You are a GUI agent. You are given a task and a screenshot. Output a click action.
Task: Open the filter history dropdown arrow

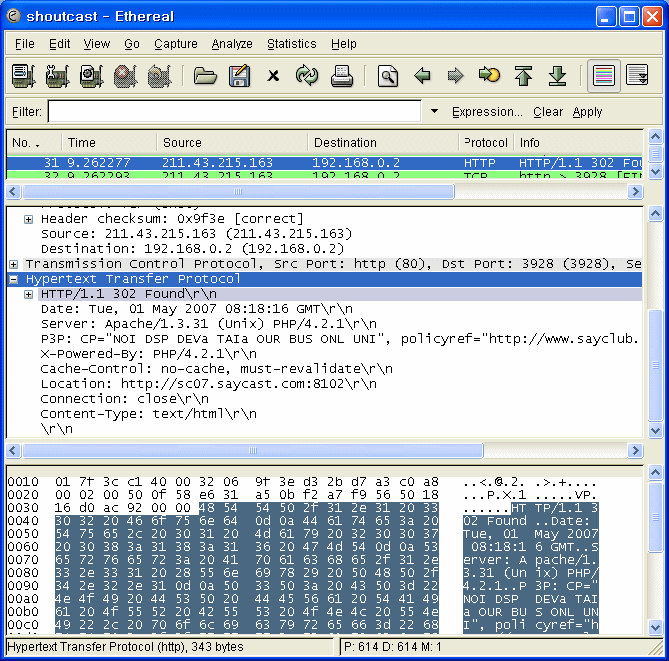pos(434,111)
